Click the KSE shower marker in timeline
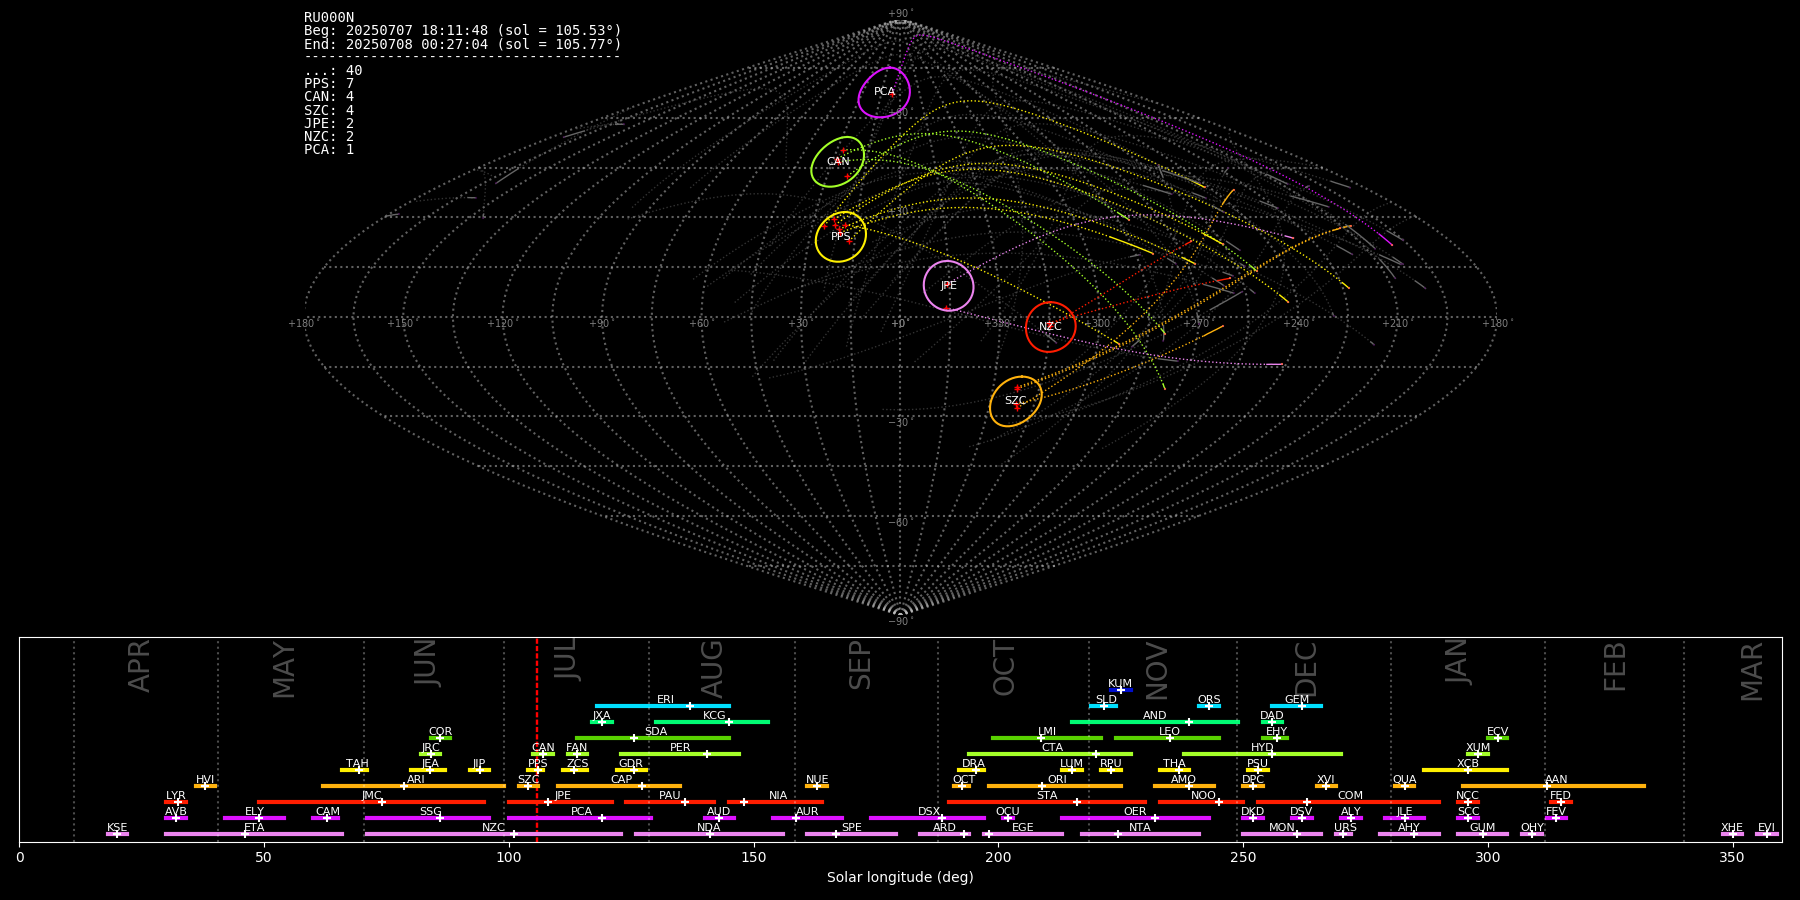The image size is (1800, 900). [x=117, y=834]
